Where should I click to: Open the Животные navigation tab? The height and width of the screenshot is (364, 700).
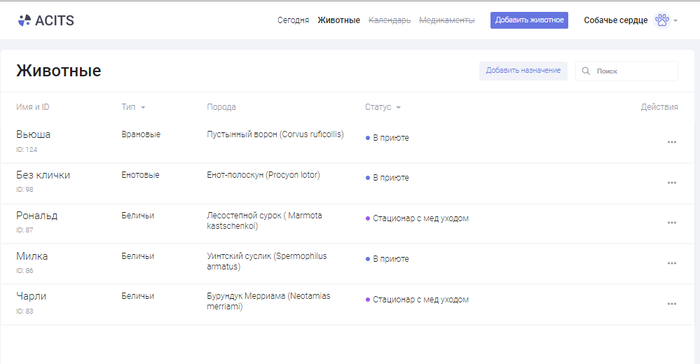[338, 20]
